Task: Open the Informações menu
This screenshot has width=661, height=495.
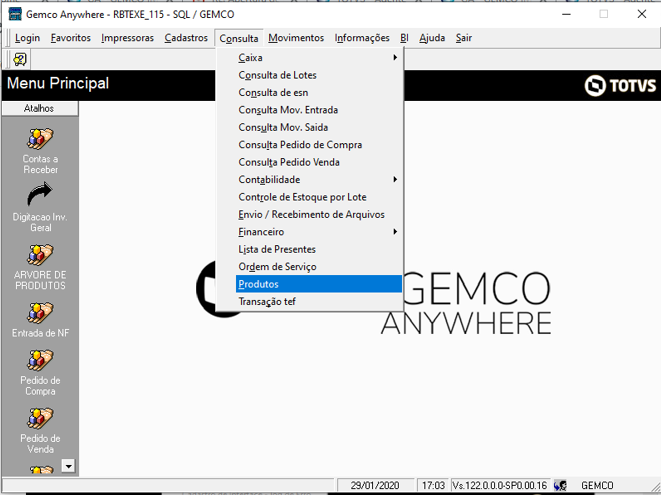Action: (362, 38)
